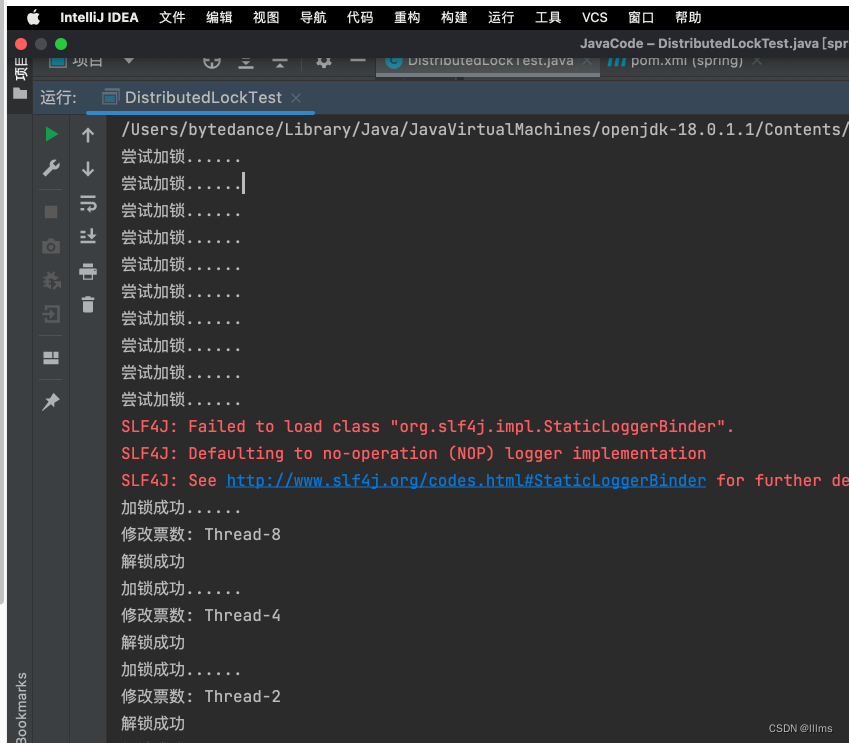Viewport: 849px width, 743px height.
Task: Print console output with printer icon
Action: coord(88,272)
